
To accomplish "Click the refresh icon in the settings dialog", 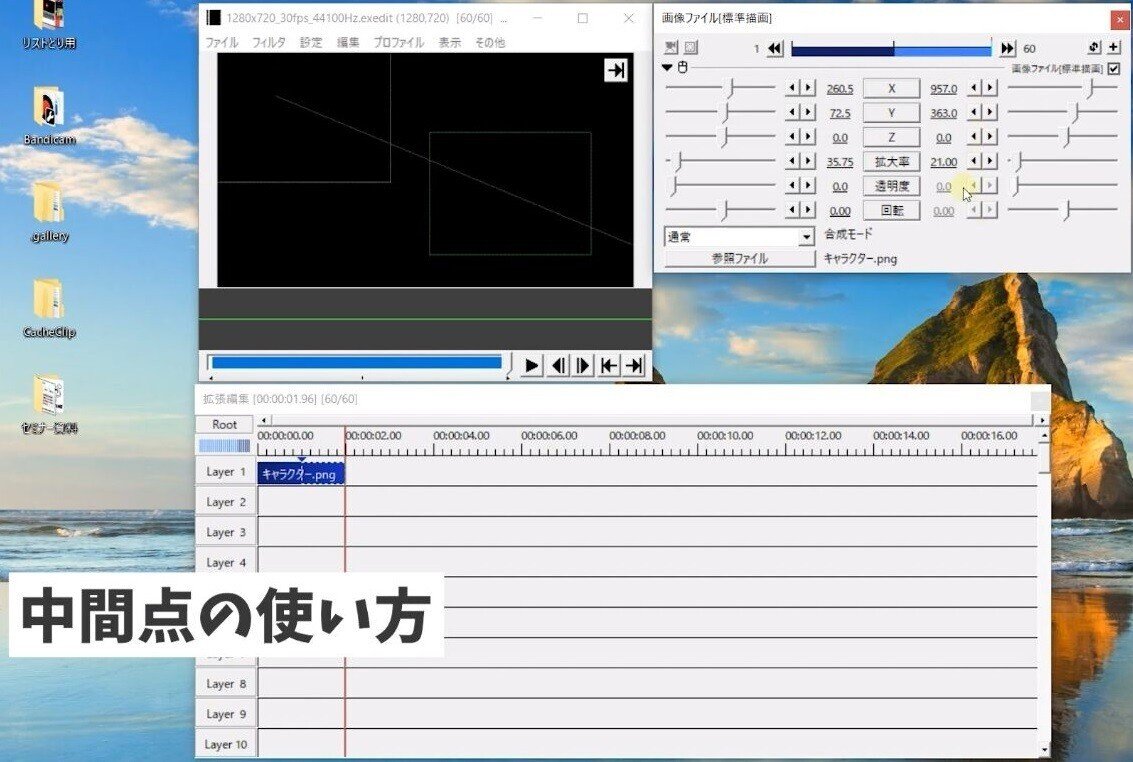I will 1095,46.
